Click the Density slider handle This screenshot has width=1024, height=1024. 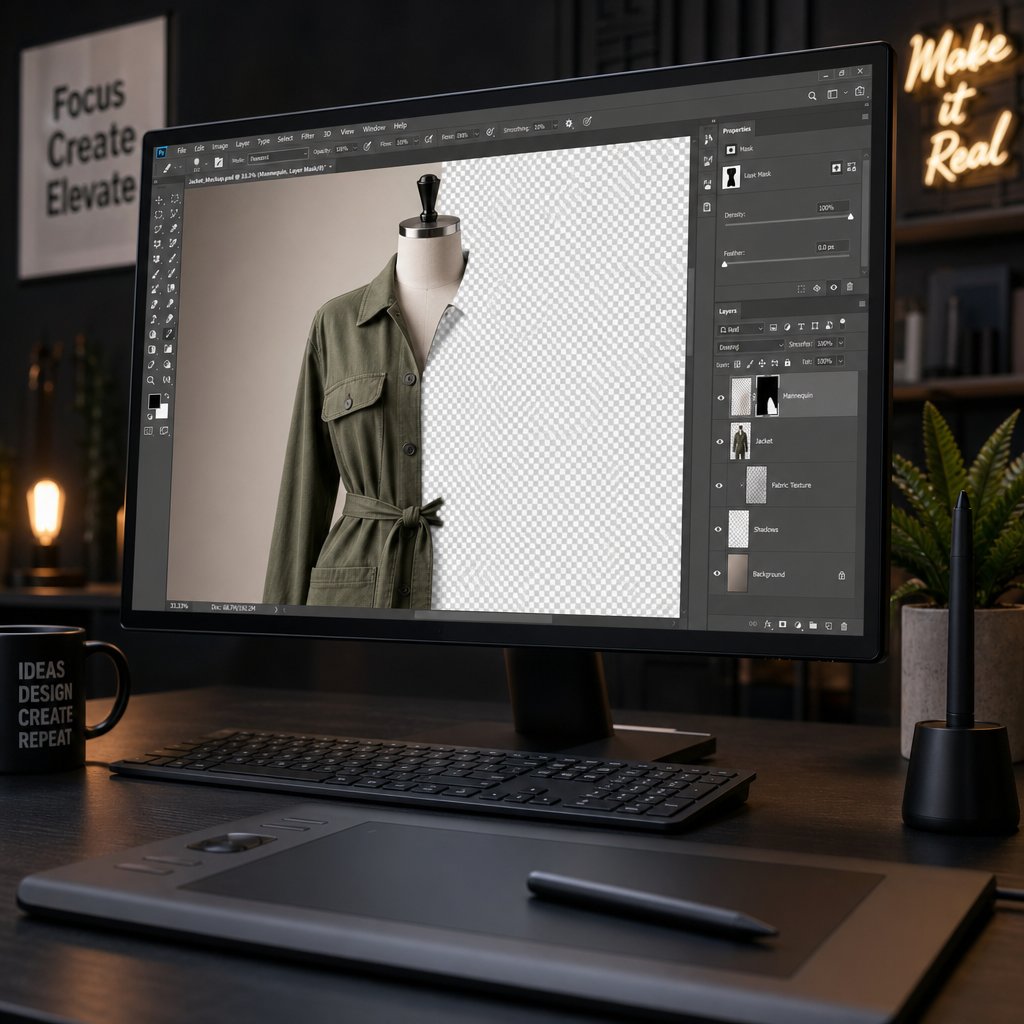click(x=850, y=217)
